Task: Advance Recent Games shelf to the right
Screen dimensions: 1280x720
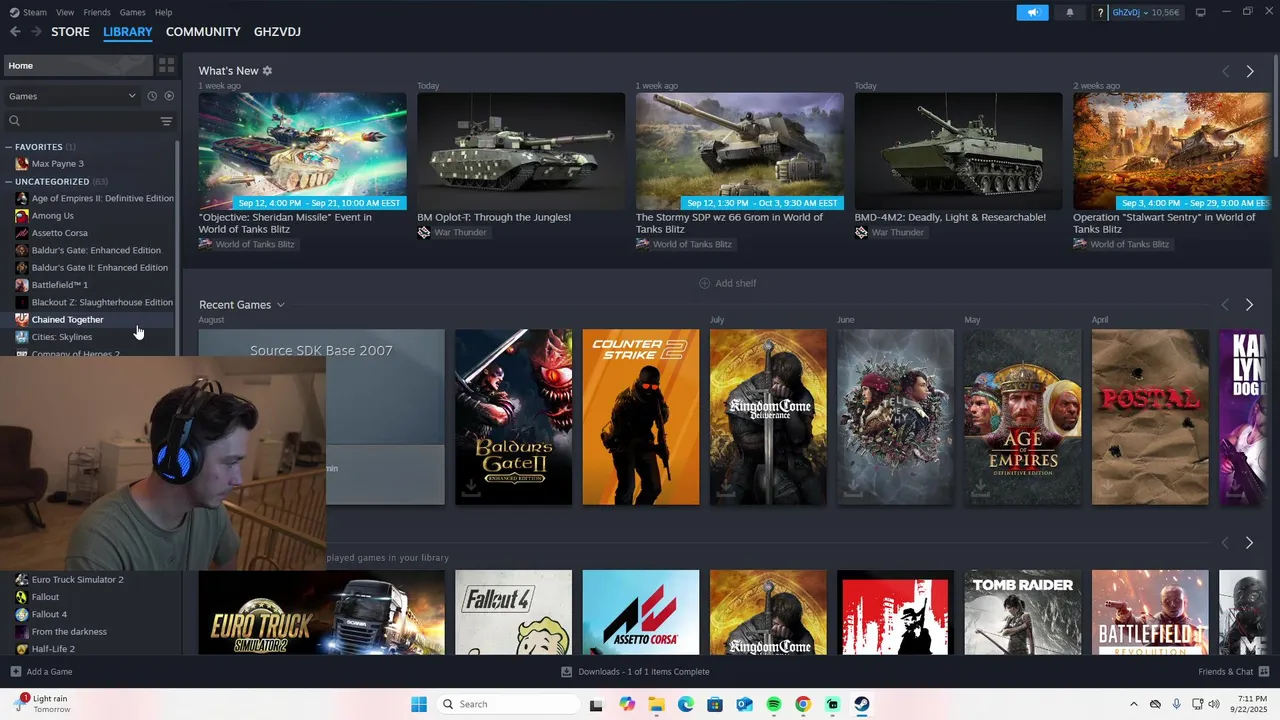Action: (1249, 304)
